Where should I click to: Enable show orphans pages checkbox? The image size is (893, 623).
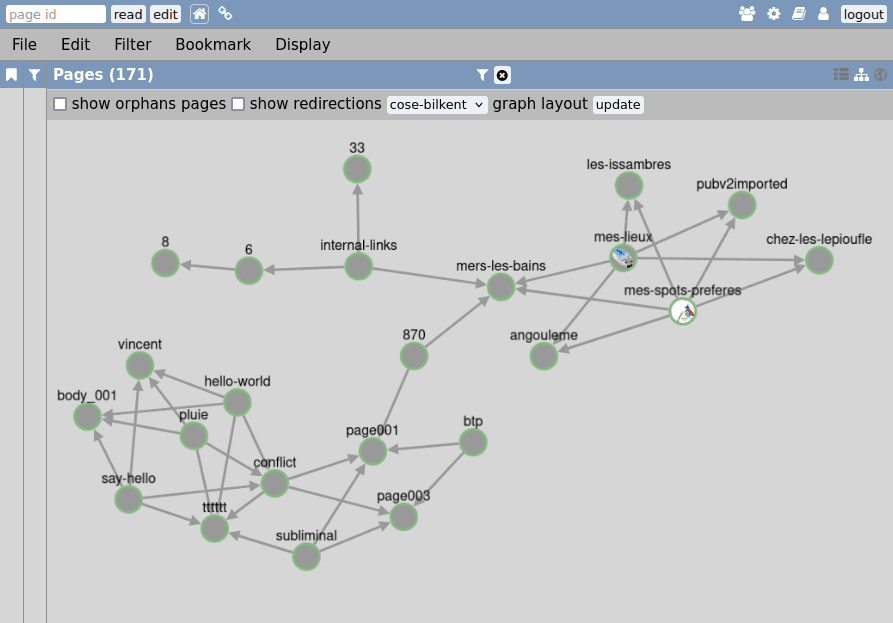coord(60,104)
